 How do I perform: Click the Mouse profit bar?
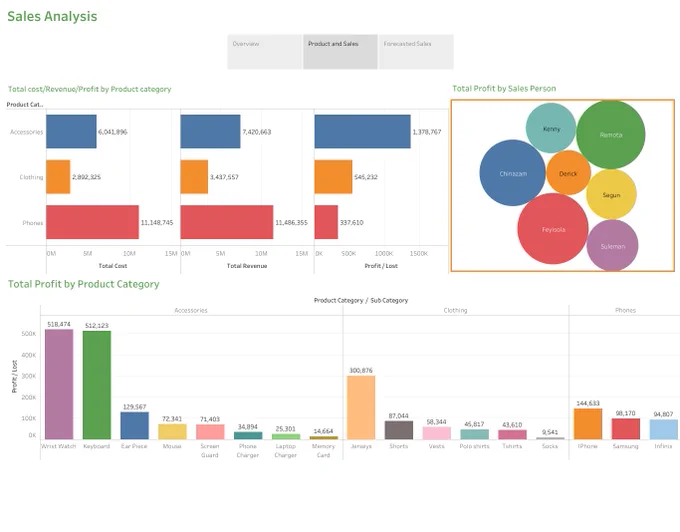tap(172, 431)
